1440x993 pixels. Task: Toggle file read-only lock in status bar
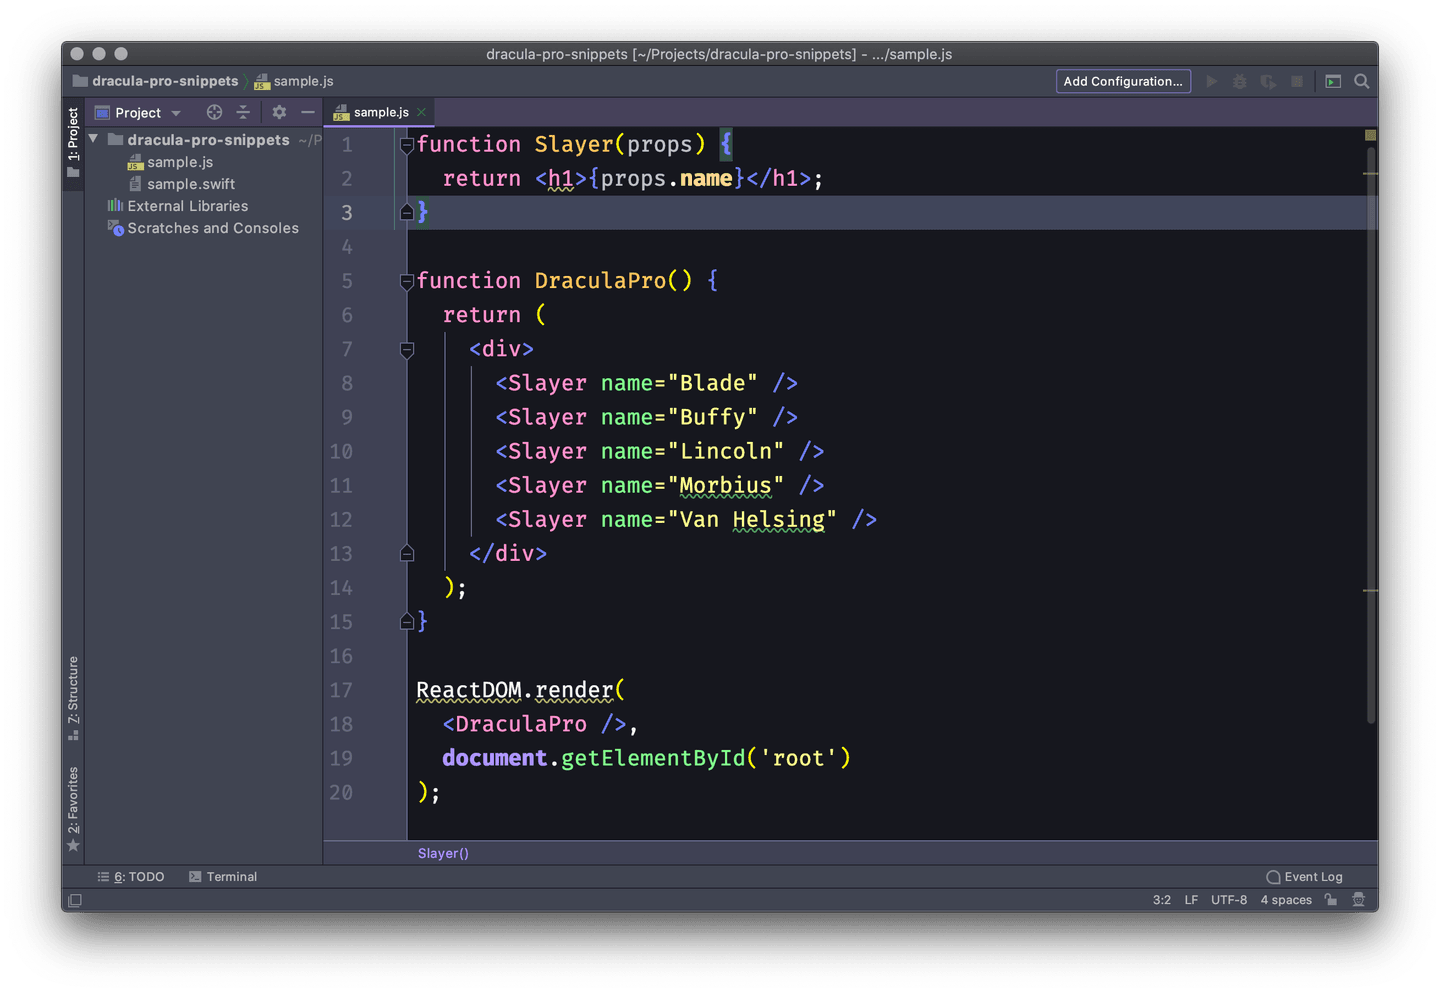(x=1330, y=899)
